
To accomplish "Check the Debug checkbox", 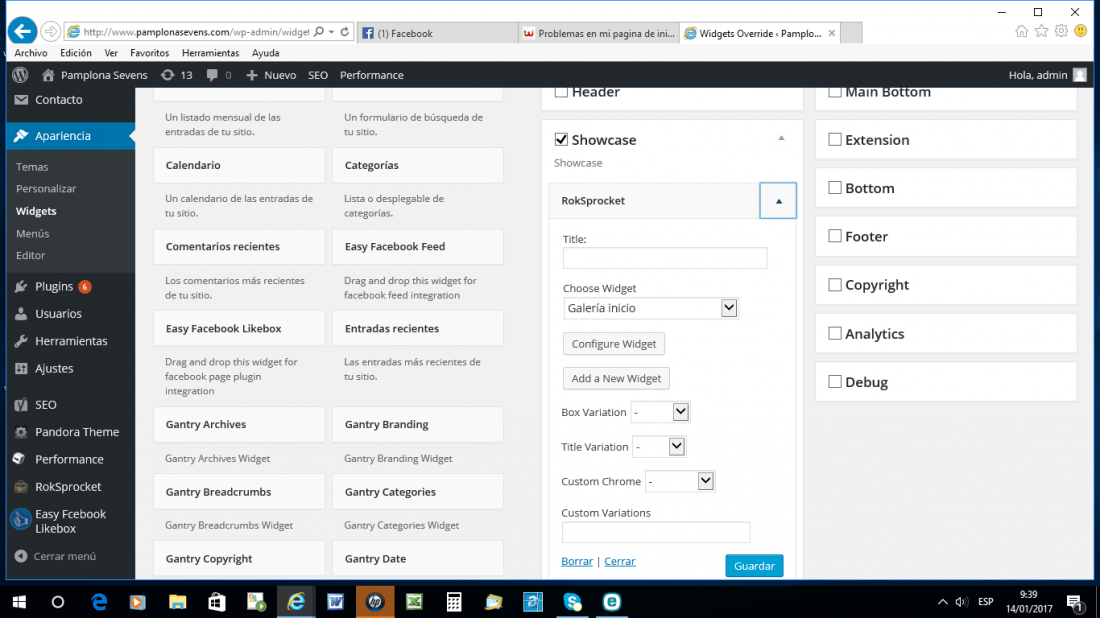I will (x=835, y=382).
